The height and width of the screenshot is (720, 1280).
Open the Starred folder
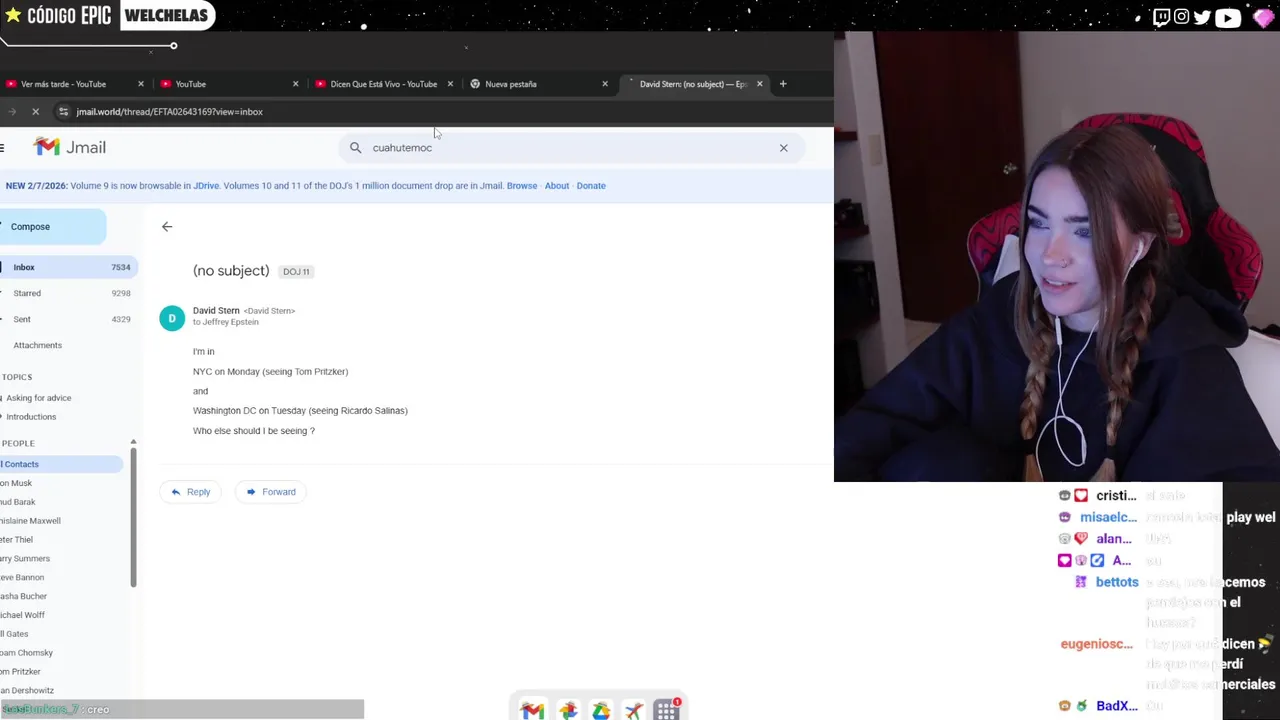(x=66, y=293)
